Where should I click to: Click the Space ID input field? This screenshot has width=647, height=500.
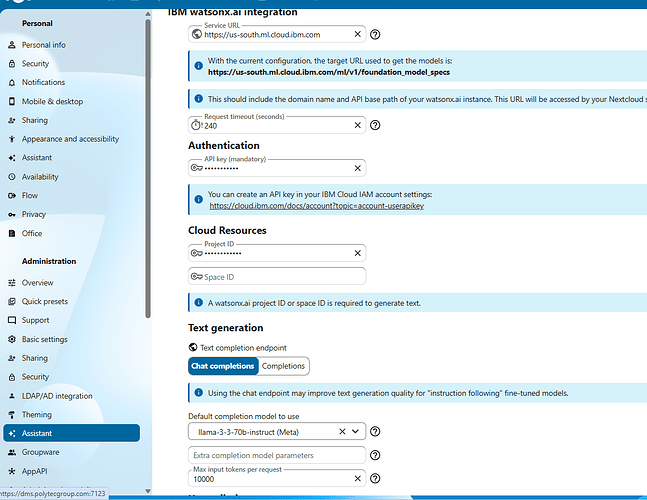pos(277,276)
